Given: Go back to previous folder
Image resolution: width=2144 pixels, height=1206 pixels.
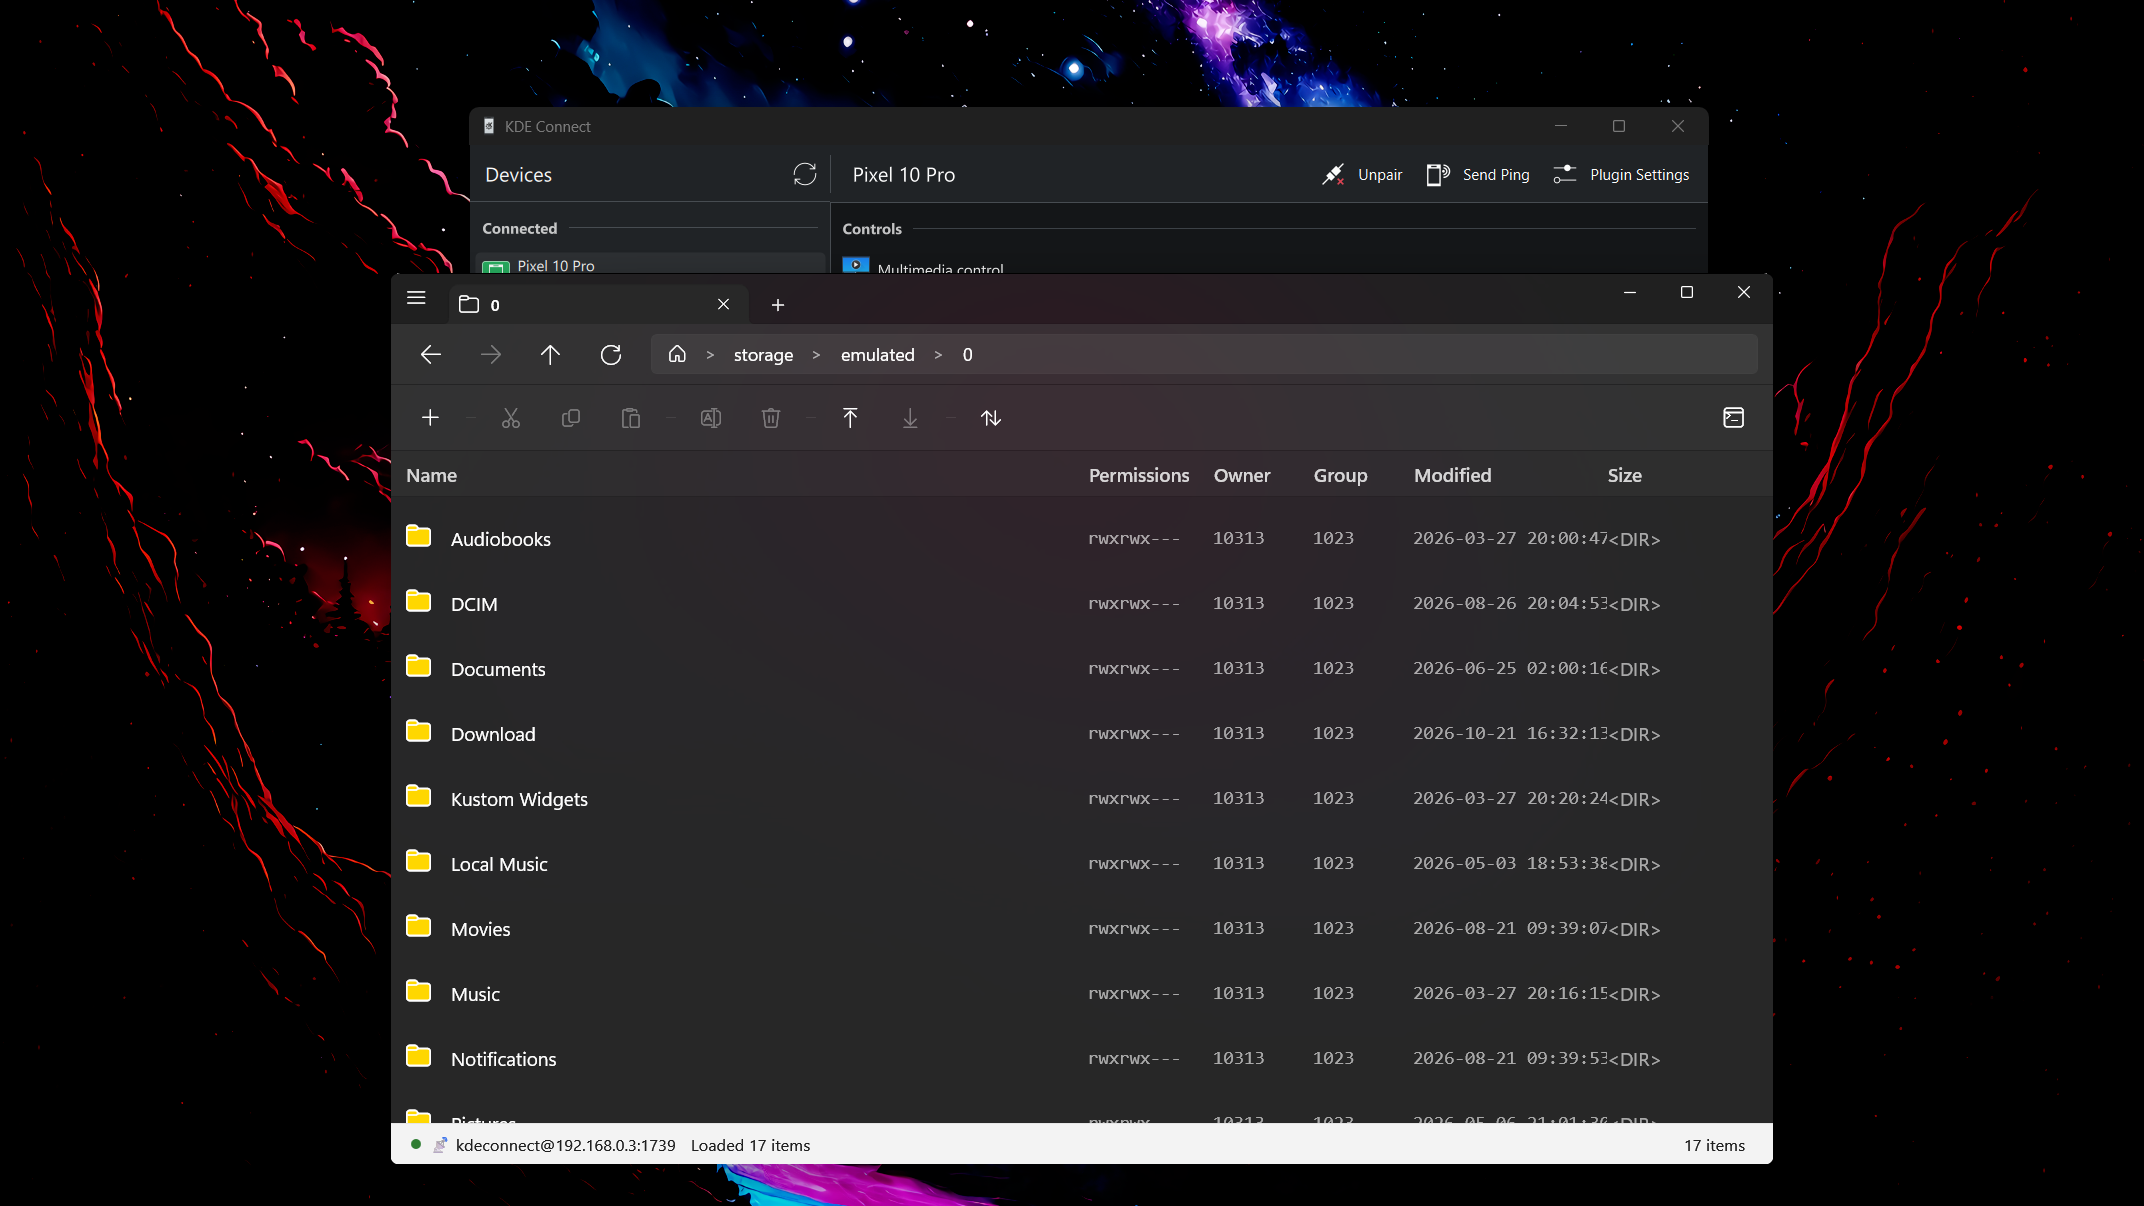Looking at the screenshot, I should 431,355.
